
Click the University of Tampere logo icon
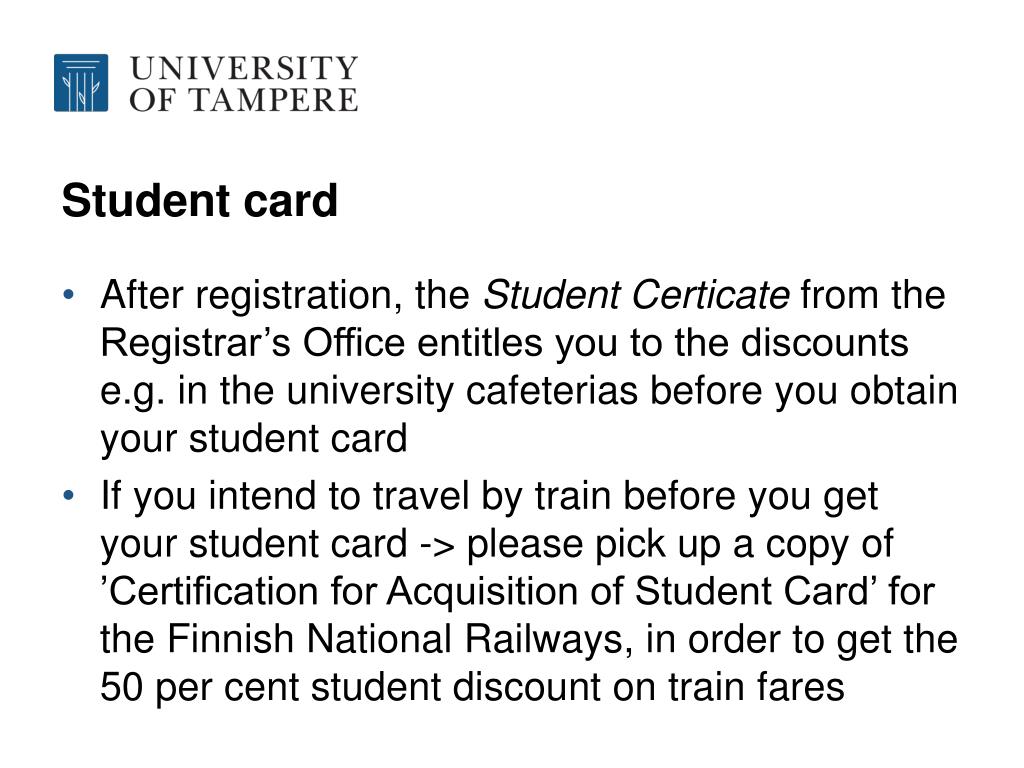[x=81, y=83]
